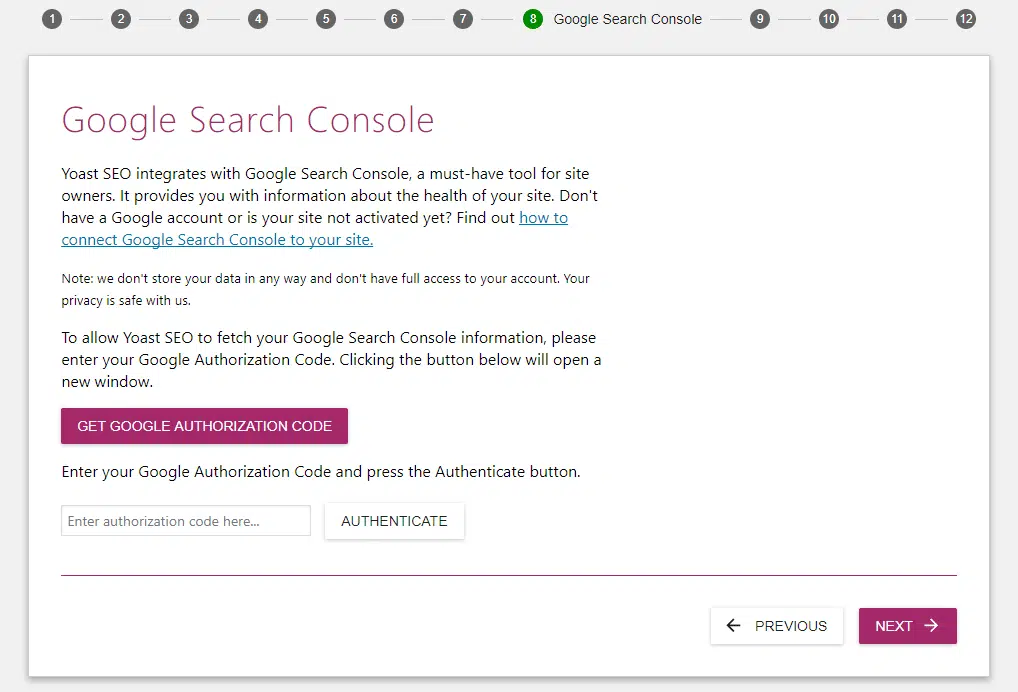Click the green step 8 indicator
Screen dimensions: 1018x692
click(x=533, y=19)
